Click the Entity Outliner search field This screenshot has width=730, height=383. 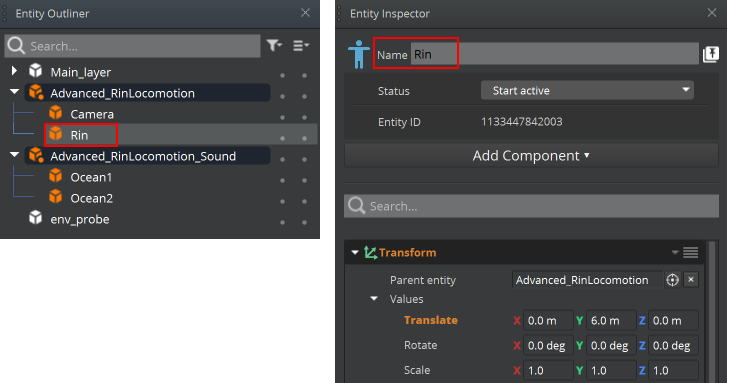point(132,46)
